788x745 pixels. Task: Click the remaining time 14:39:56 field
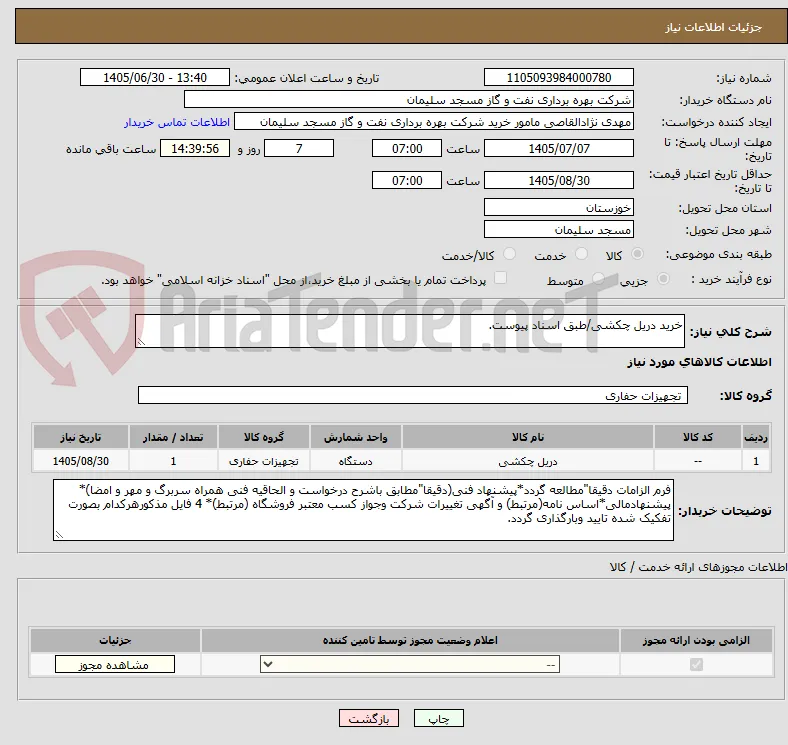click(194, 148)
